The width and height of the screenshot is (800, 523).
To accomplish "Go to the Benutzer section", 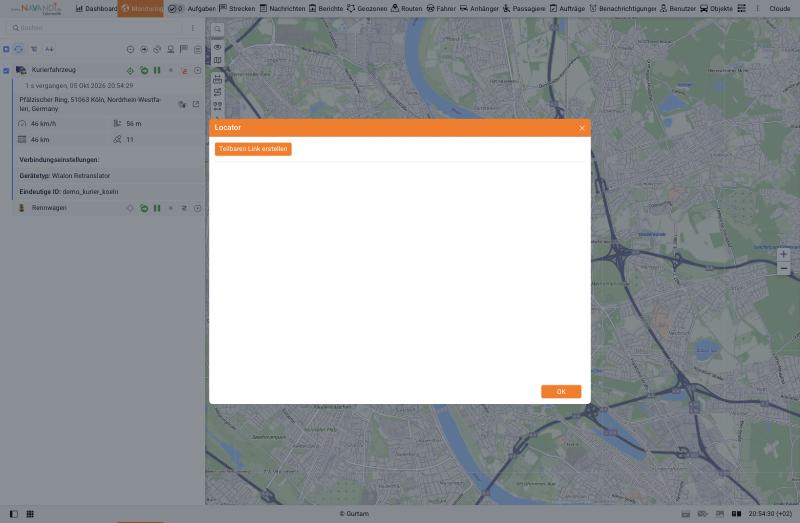I will [x=678, y=9].
